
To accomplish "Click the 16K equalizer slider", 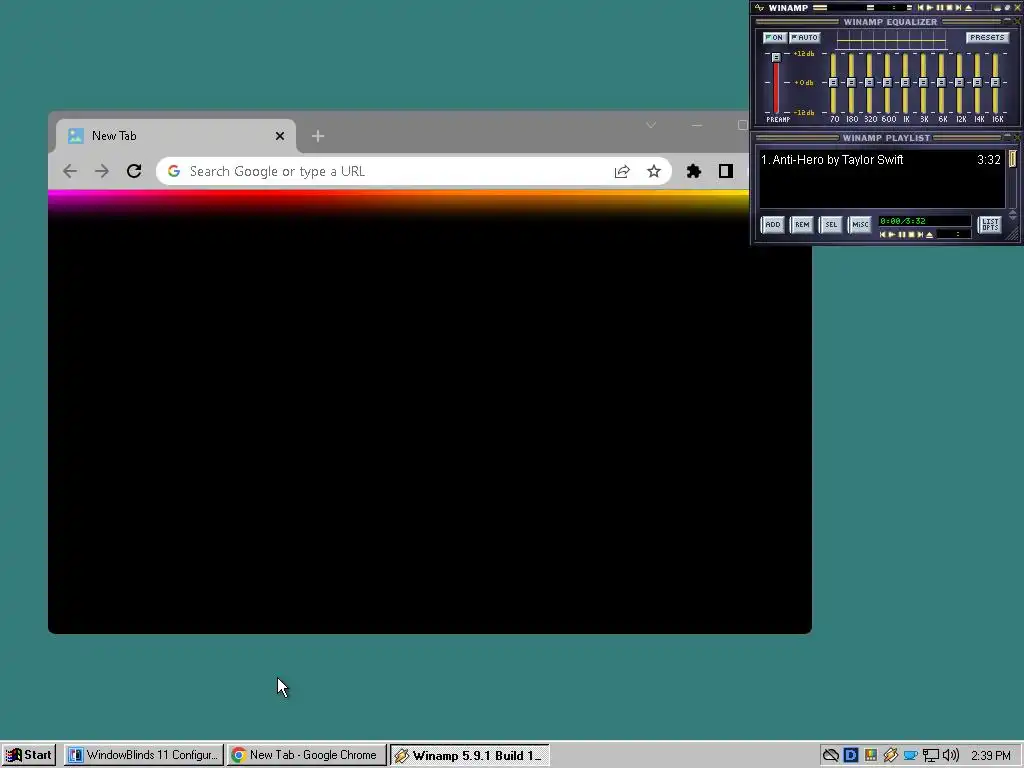I will 995,82.
